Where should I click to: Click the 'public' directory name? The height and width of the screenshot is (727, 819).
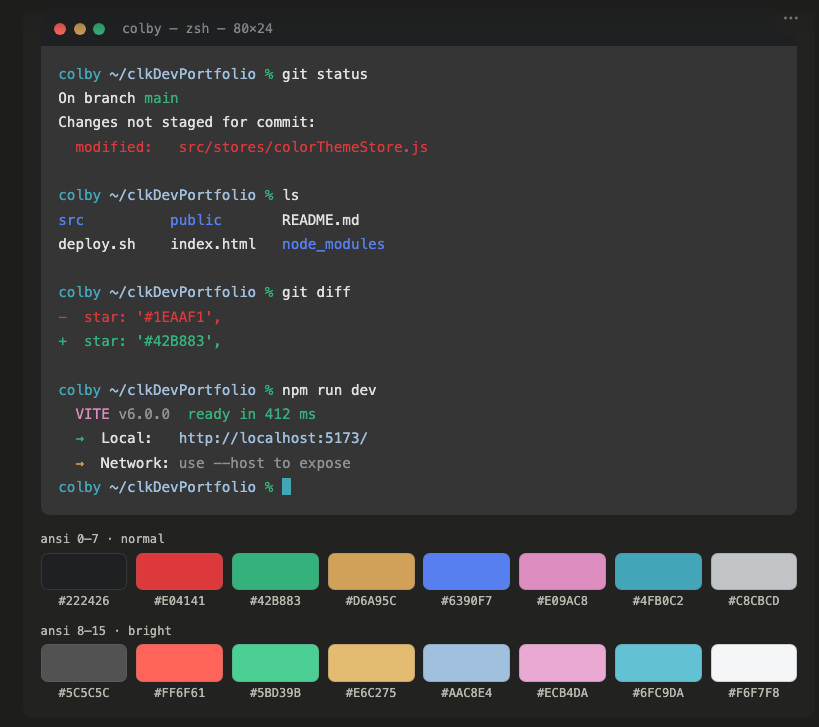196,220
